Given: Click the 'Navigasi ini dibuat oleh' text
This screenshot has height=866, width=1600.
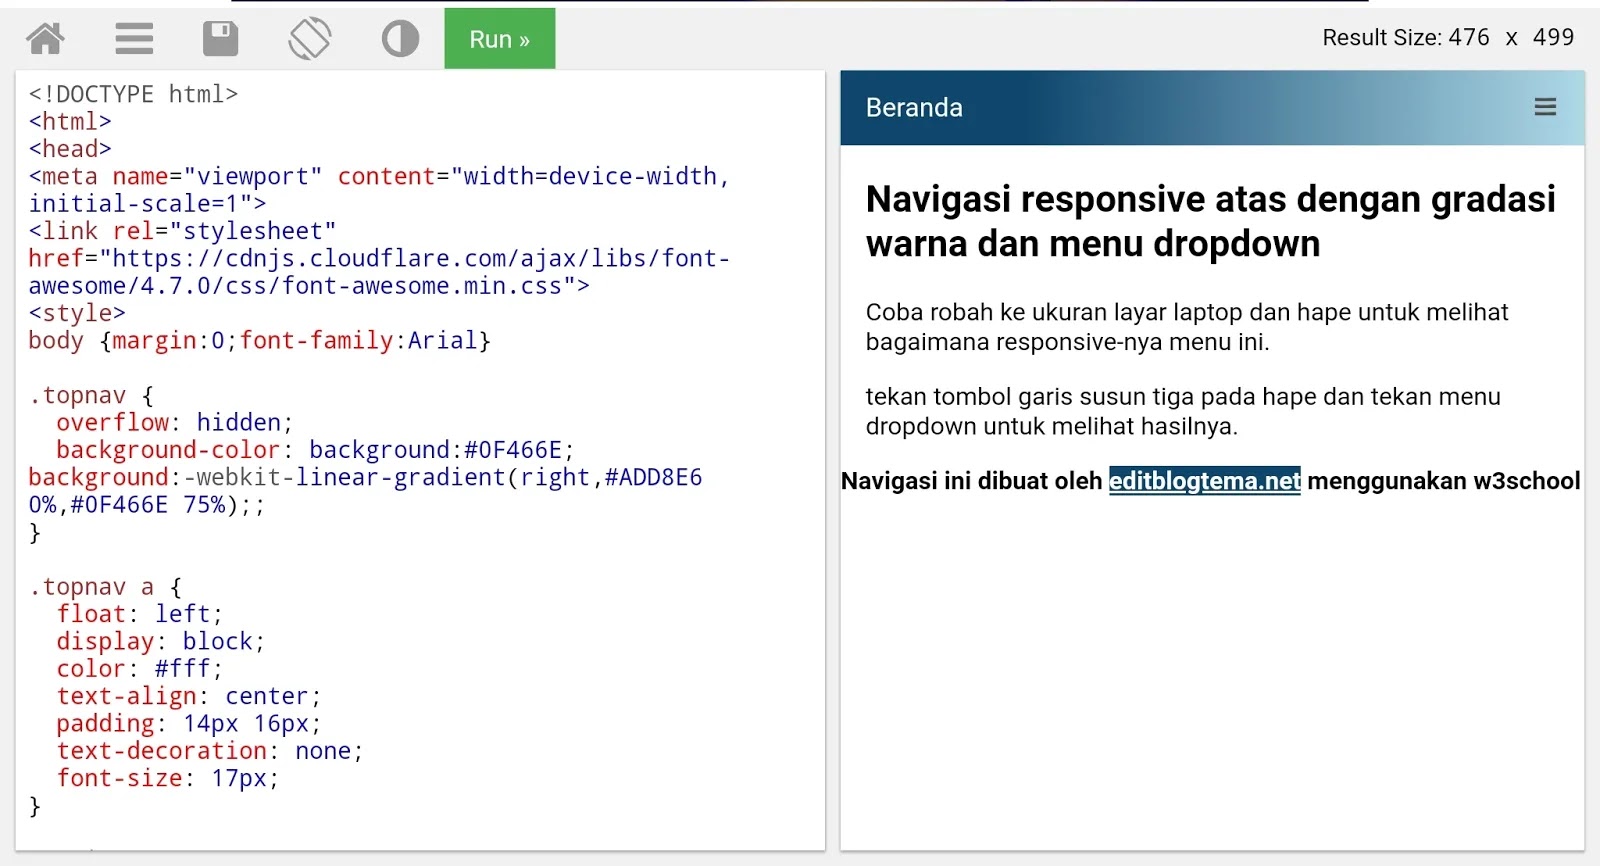Looking at the screenshot, I should 971,481.
